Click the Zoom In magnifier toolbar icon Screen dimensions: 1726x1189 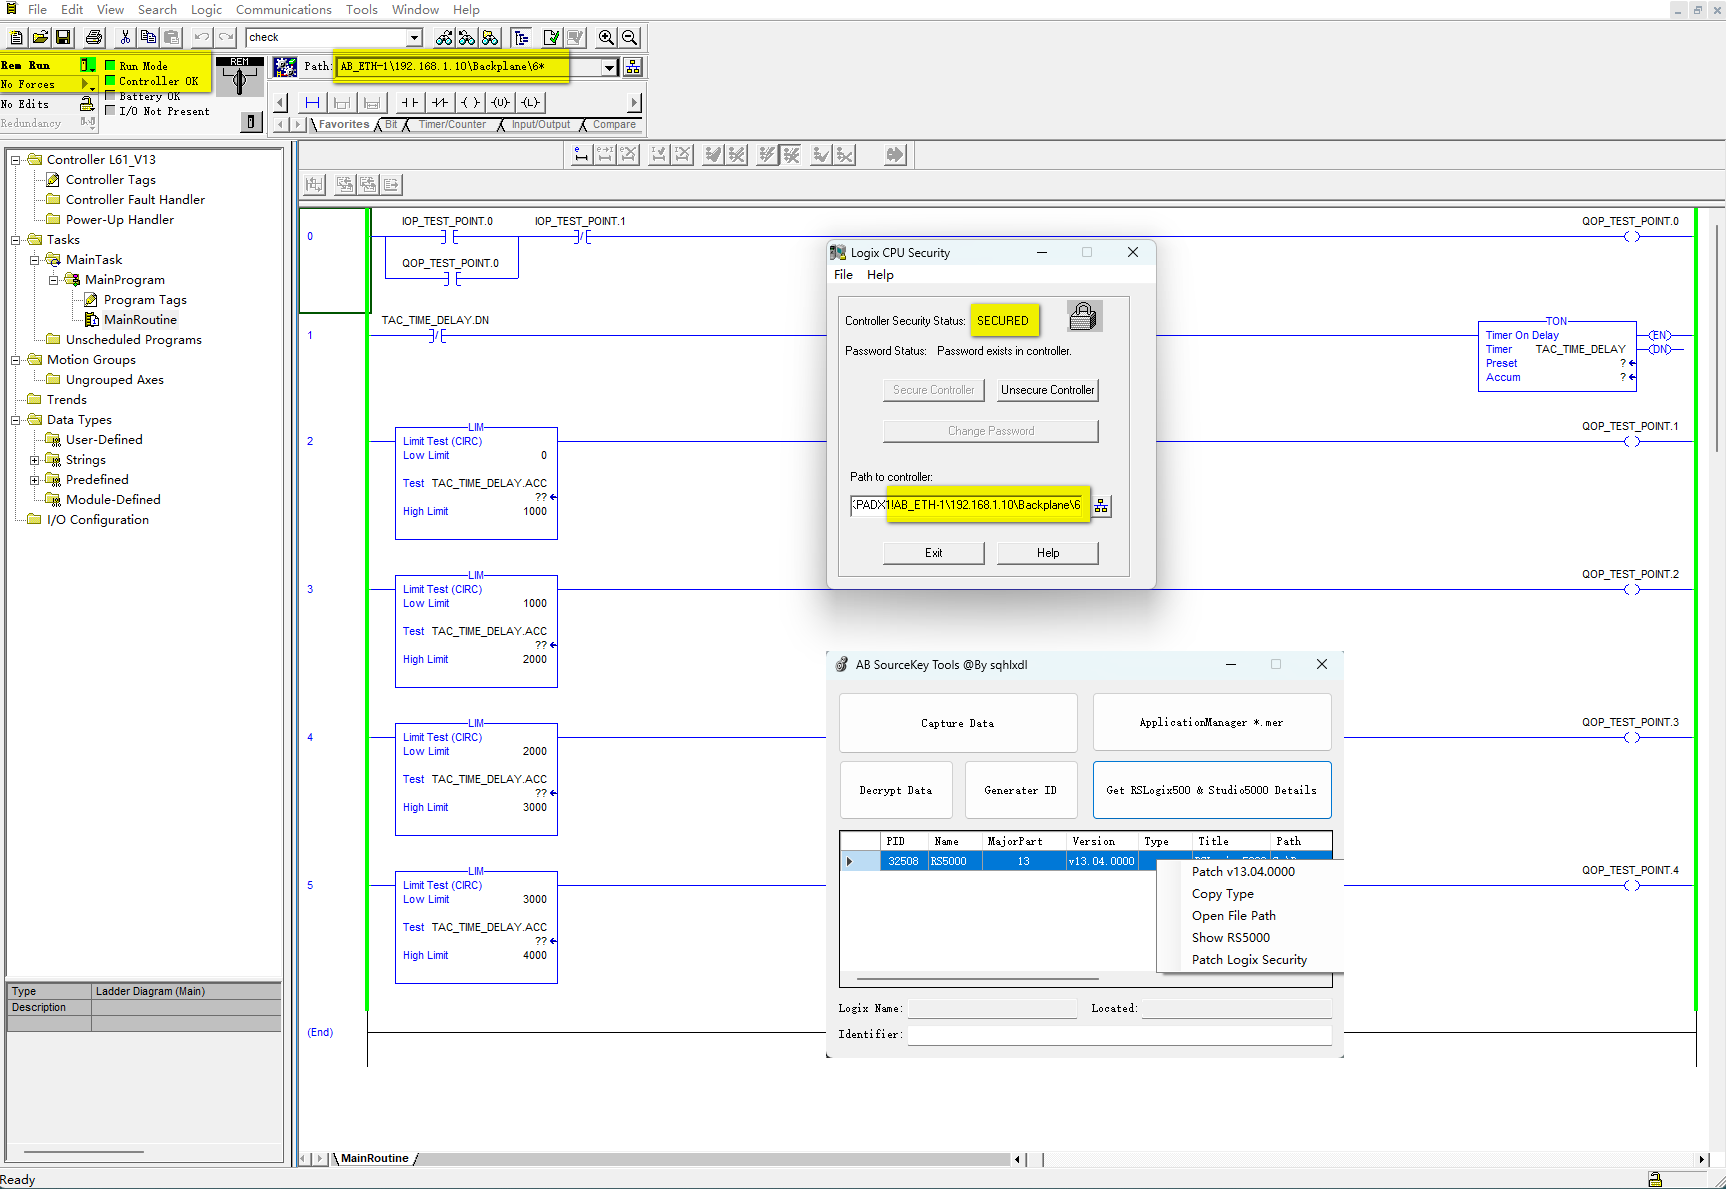pyautogui.click(x=606, y=37)
